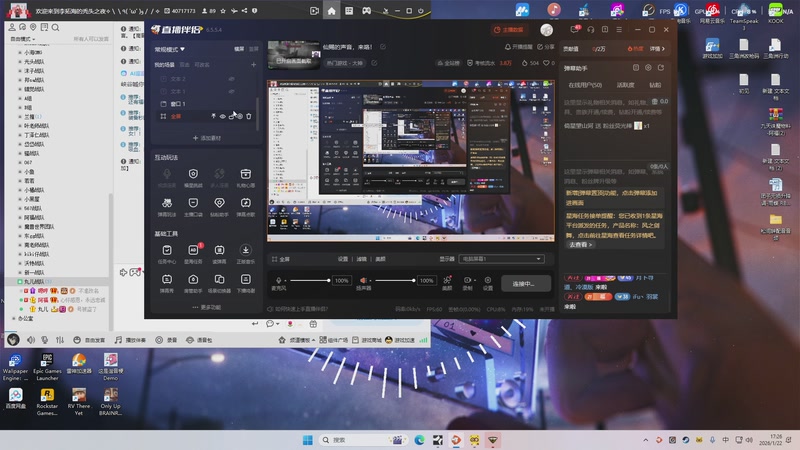Image resolution: width=800 pixels, height=450 pixels.
Task: Expand 更多功能 more functions
Action: coord(205,307)
